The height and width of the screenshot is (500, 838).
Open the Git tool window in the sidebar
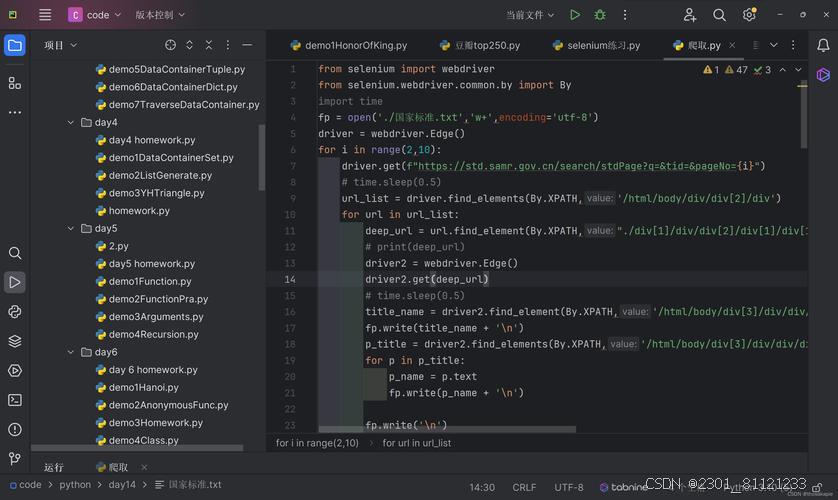pyautogui.click(x=15, y=459)
